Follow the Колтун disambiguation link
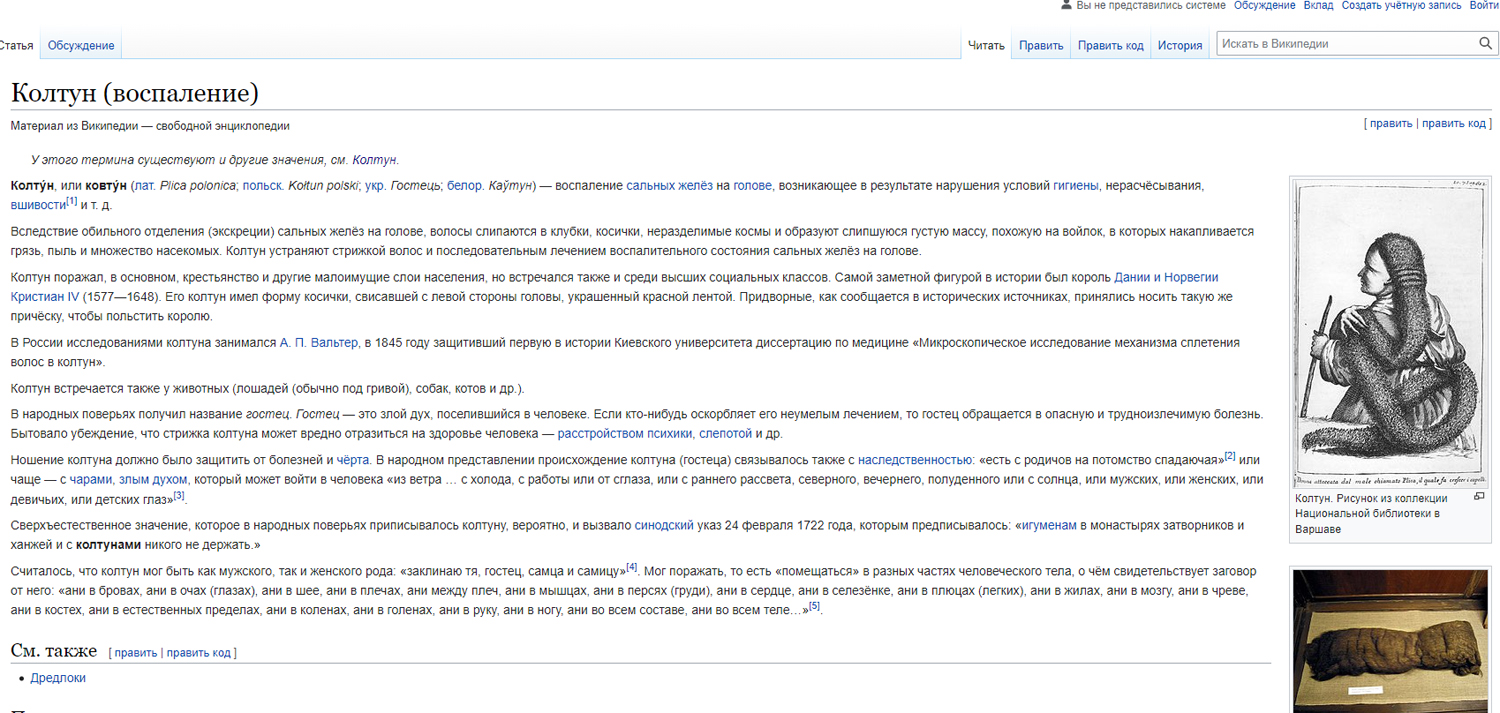 click(x=375, y=160)
